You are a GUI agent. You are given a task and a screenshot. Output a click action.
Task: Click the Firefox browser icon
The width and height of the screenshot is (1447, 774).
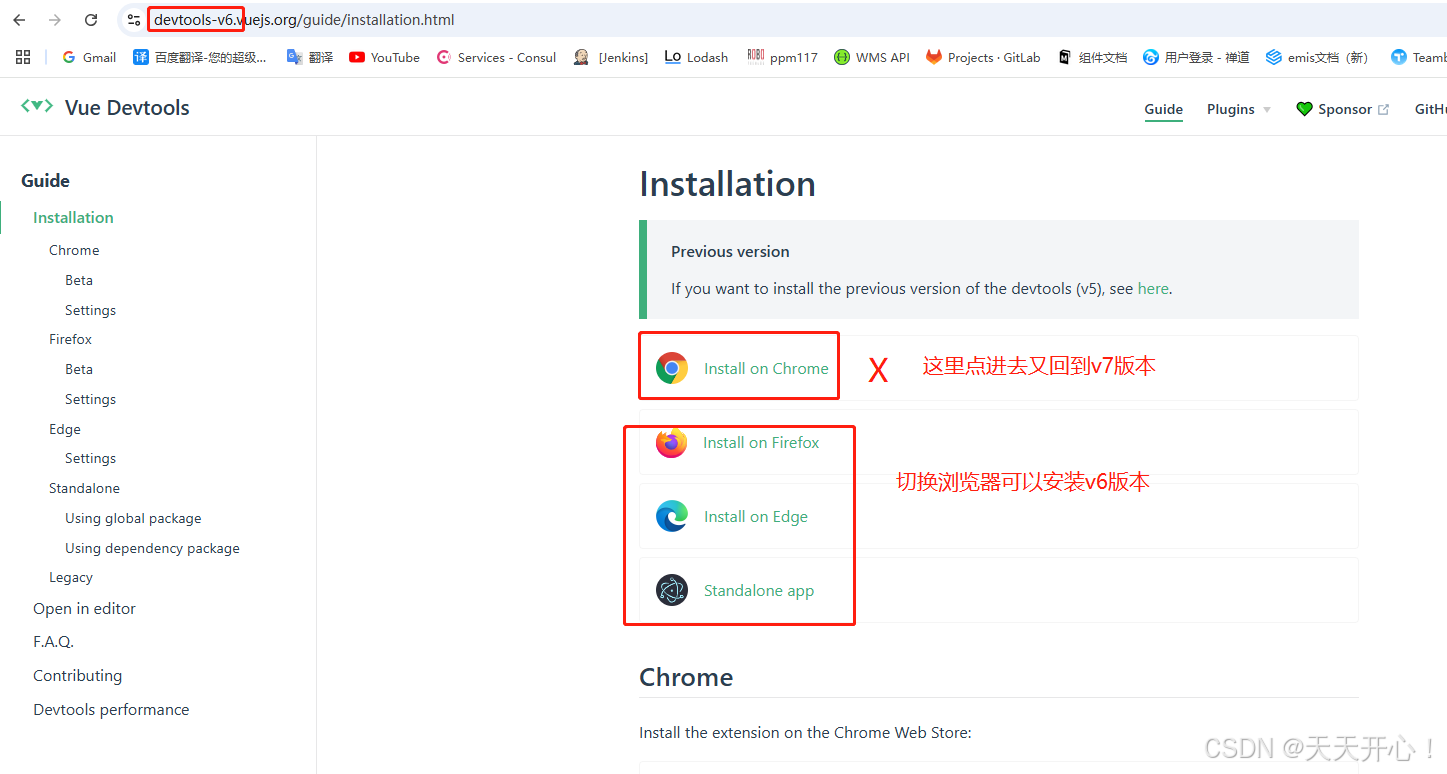coord(672,442)
